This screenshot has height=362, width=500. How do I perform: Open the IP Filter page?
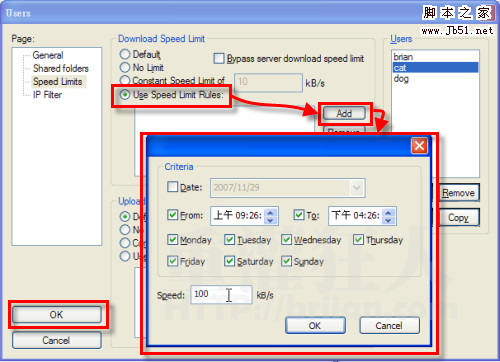[47, 95]
